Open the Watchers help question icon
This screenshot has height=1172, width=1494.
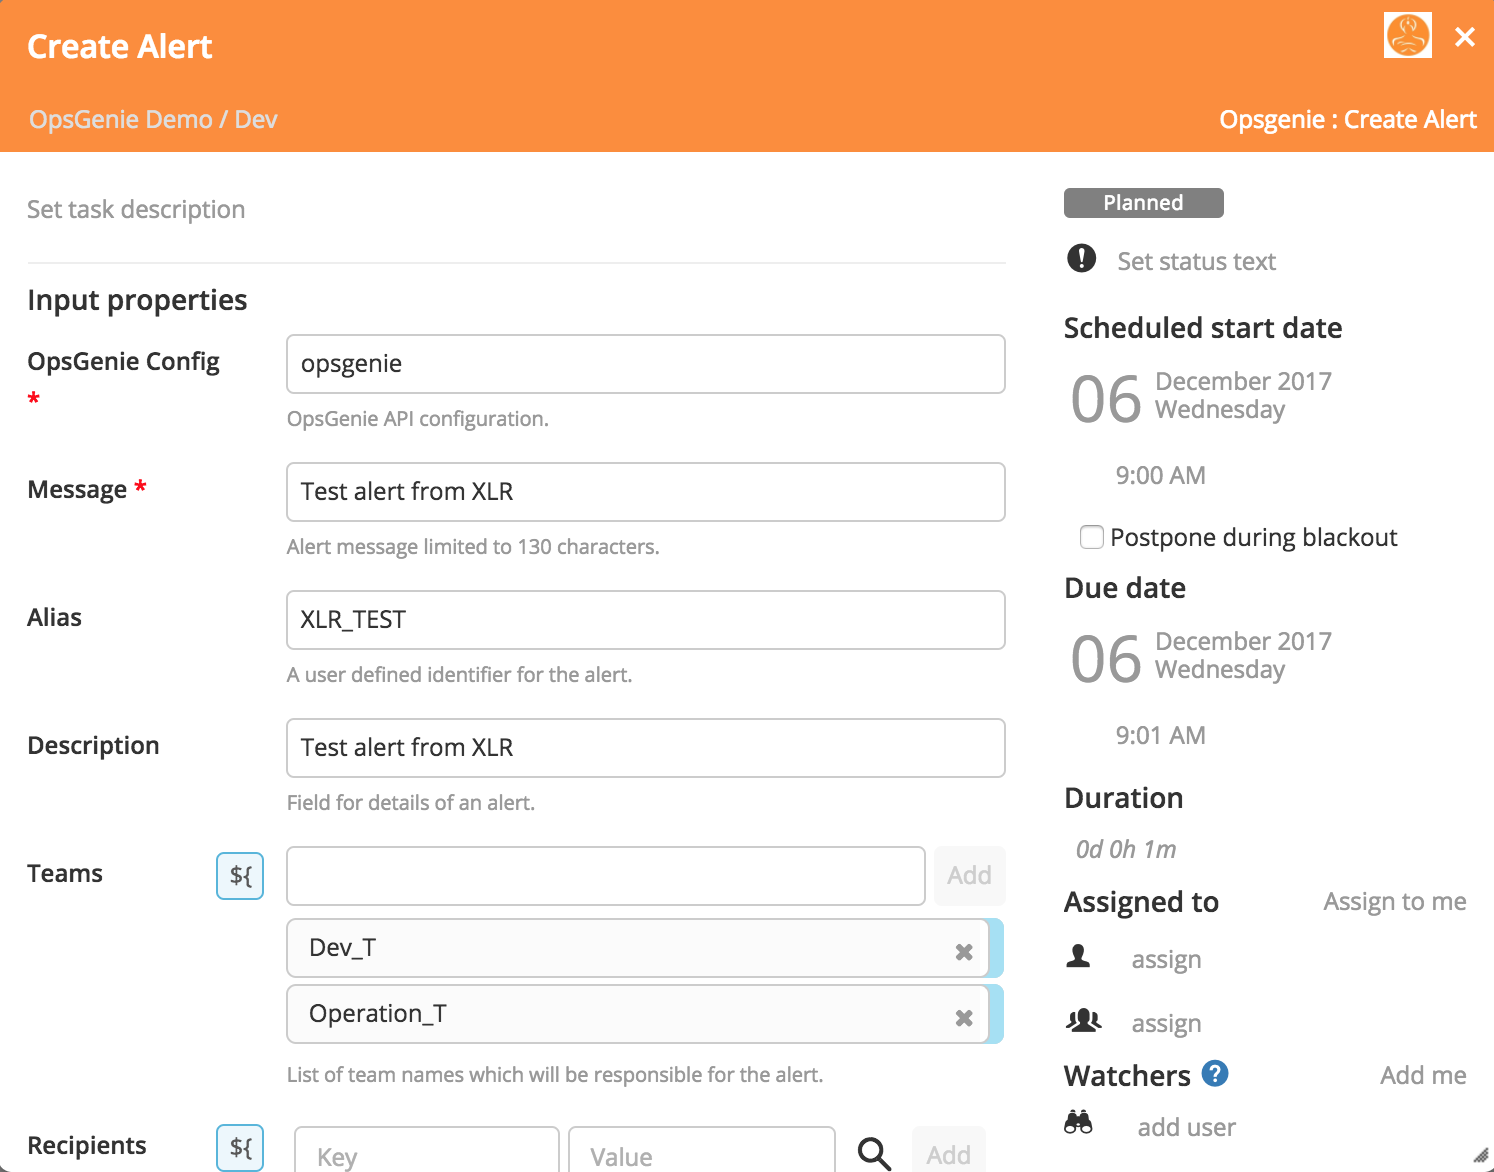1215,1073
